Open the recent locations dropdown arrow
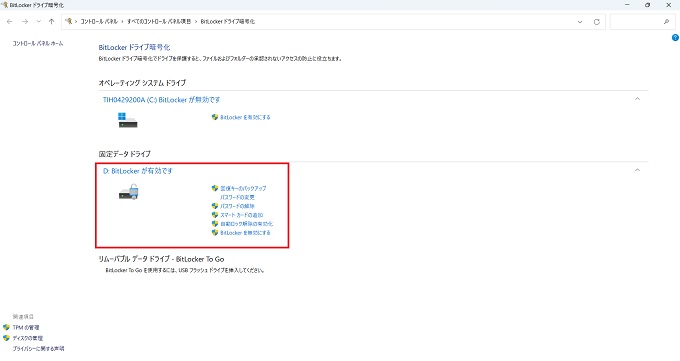This screenshot has height=361, width=680. coord(39,22)
